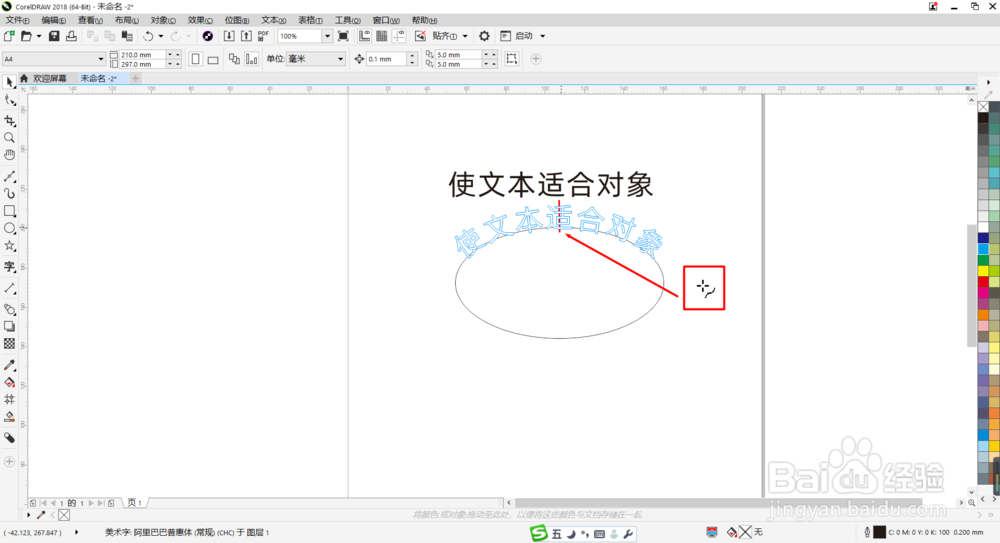Select the Ellipse tool
The image size is (1000, 543).
(9, 228)
